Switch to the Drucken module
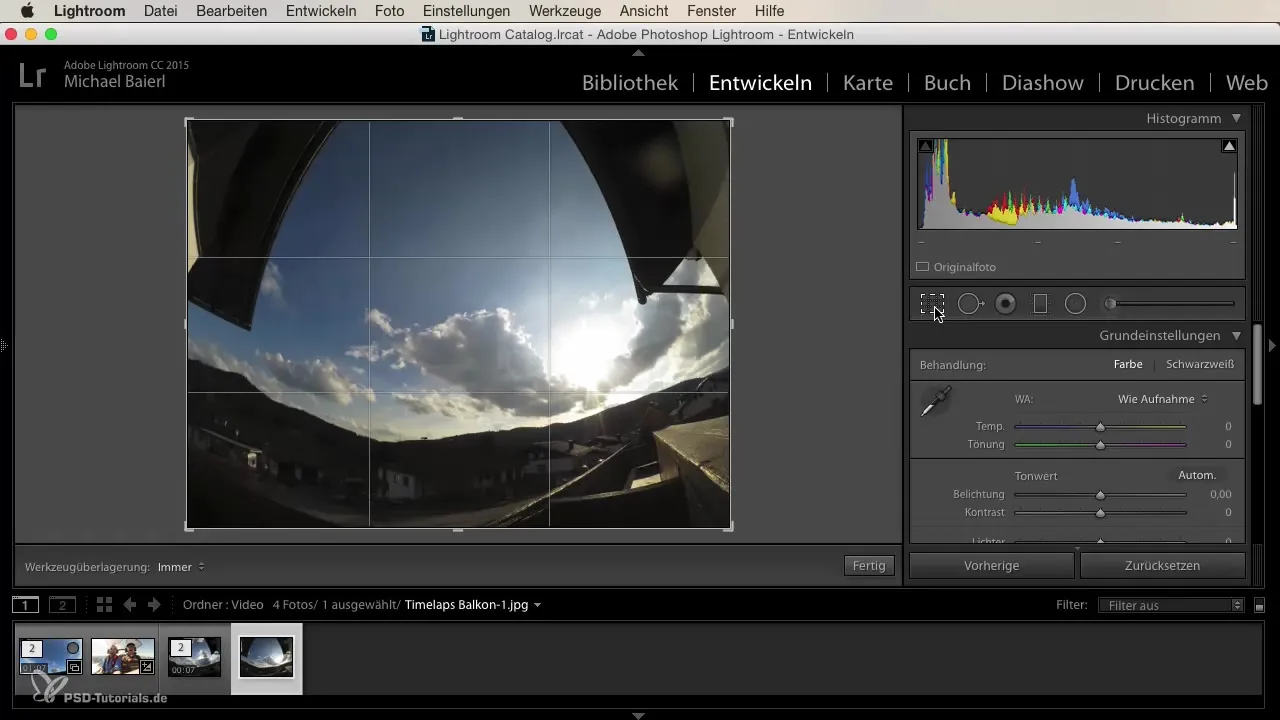The height and width of the screenshot is (720, 1280). 1154,83
